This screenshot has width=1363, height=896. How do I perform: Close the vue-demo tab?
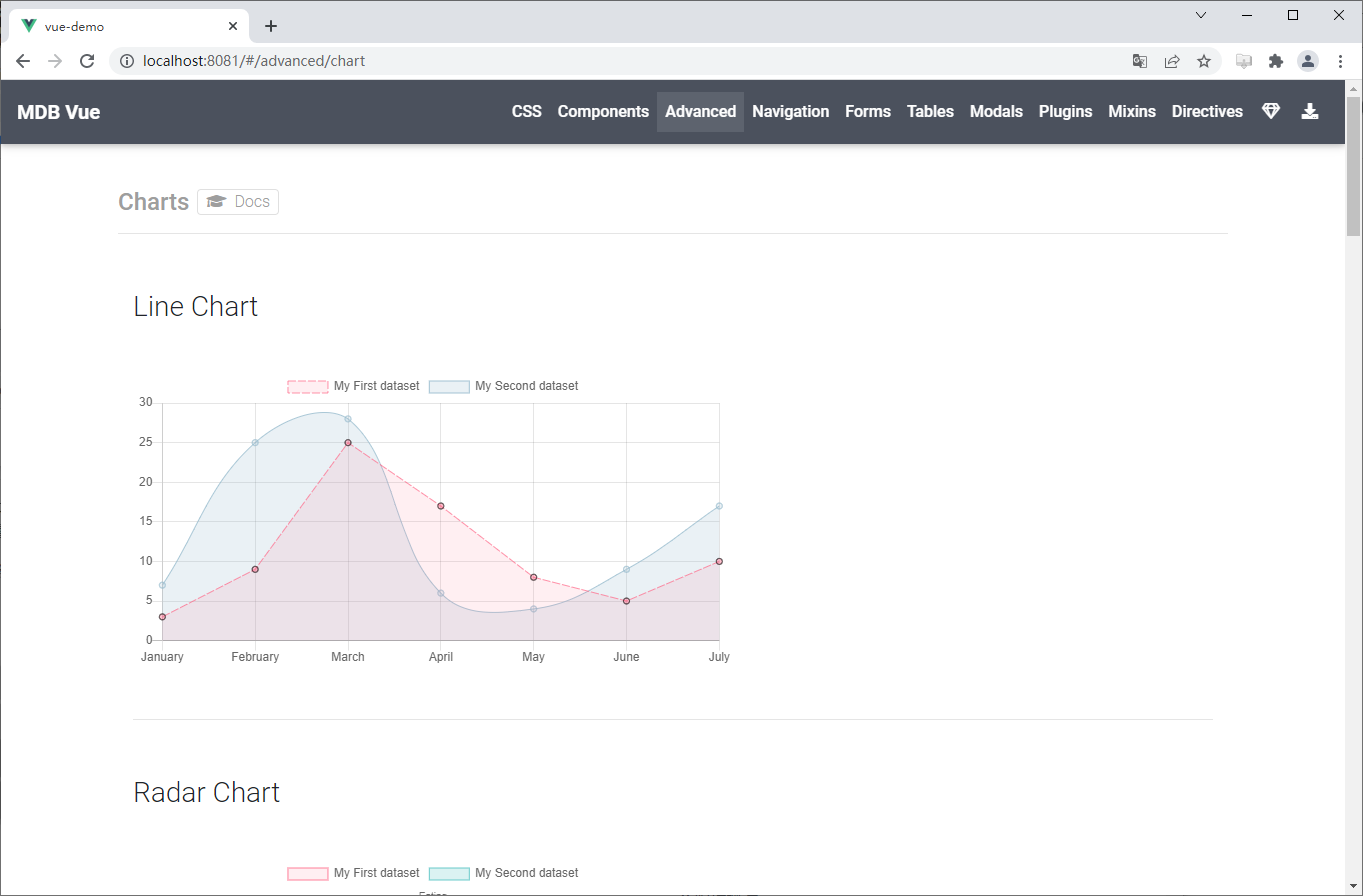point(233,26)
